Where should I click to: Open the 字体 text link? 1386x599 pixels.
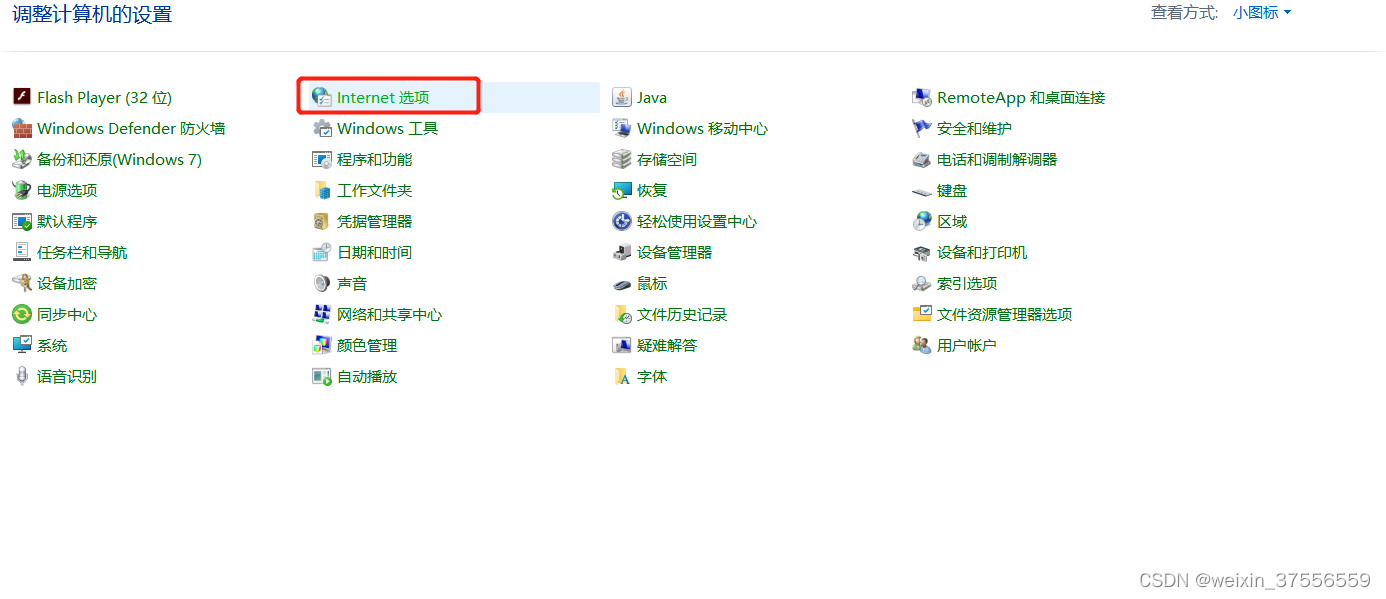point(652,376)
